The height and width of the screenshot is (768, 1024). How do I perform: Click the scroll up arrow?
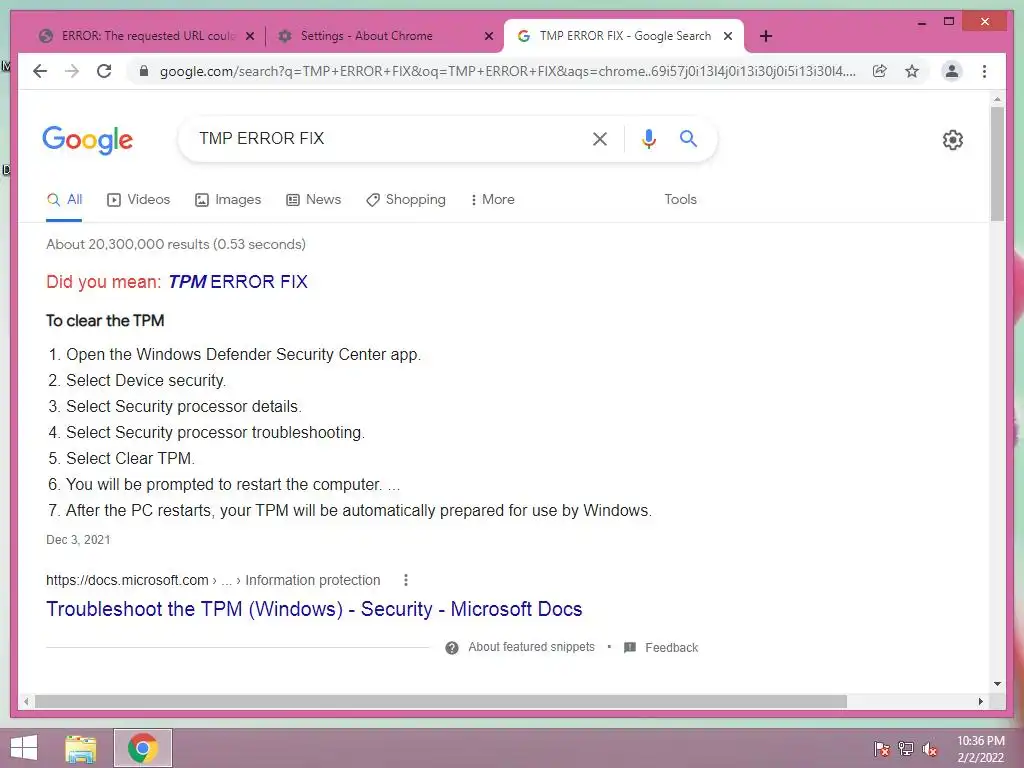[997, 99]
